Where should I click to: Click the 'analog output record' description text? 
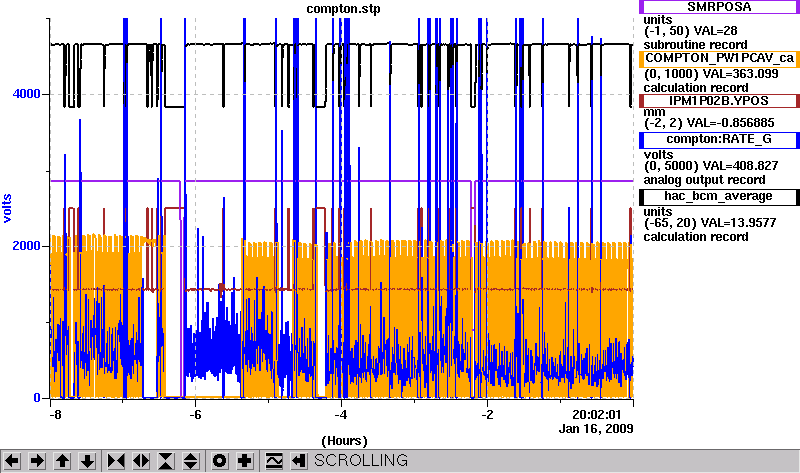(704, 180)
